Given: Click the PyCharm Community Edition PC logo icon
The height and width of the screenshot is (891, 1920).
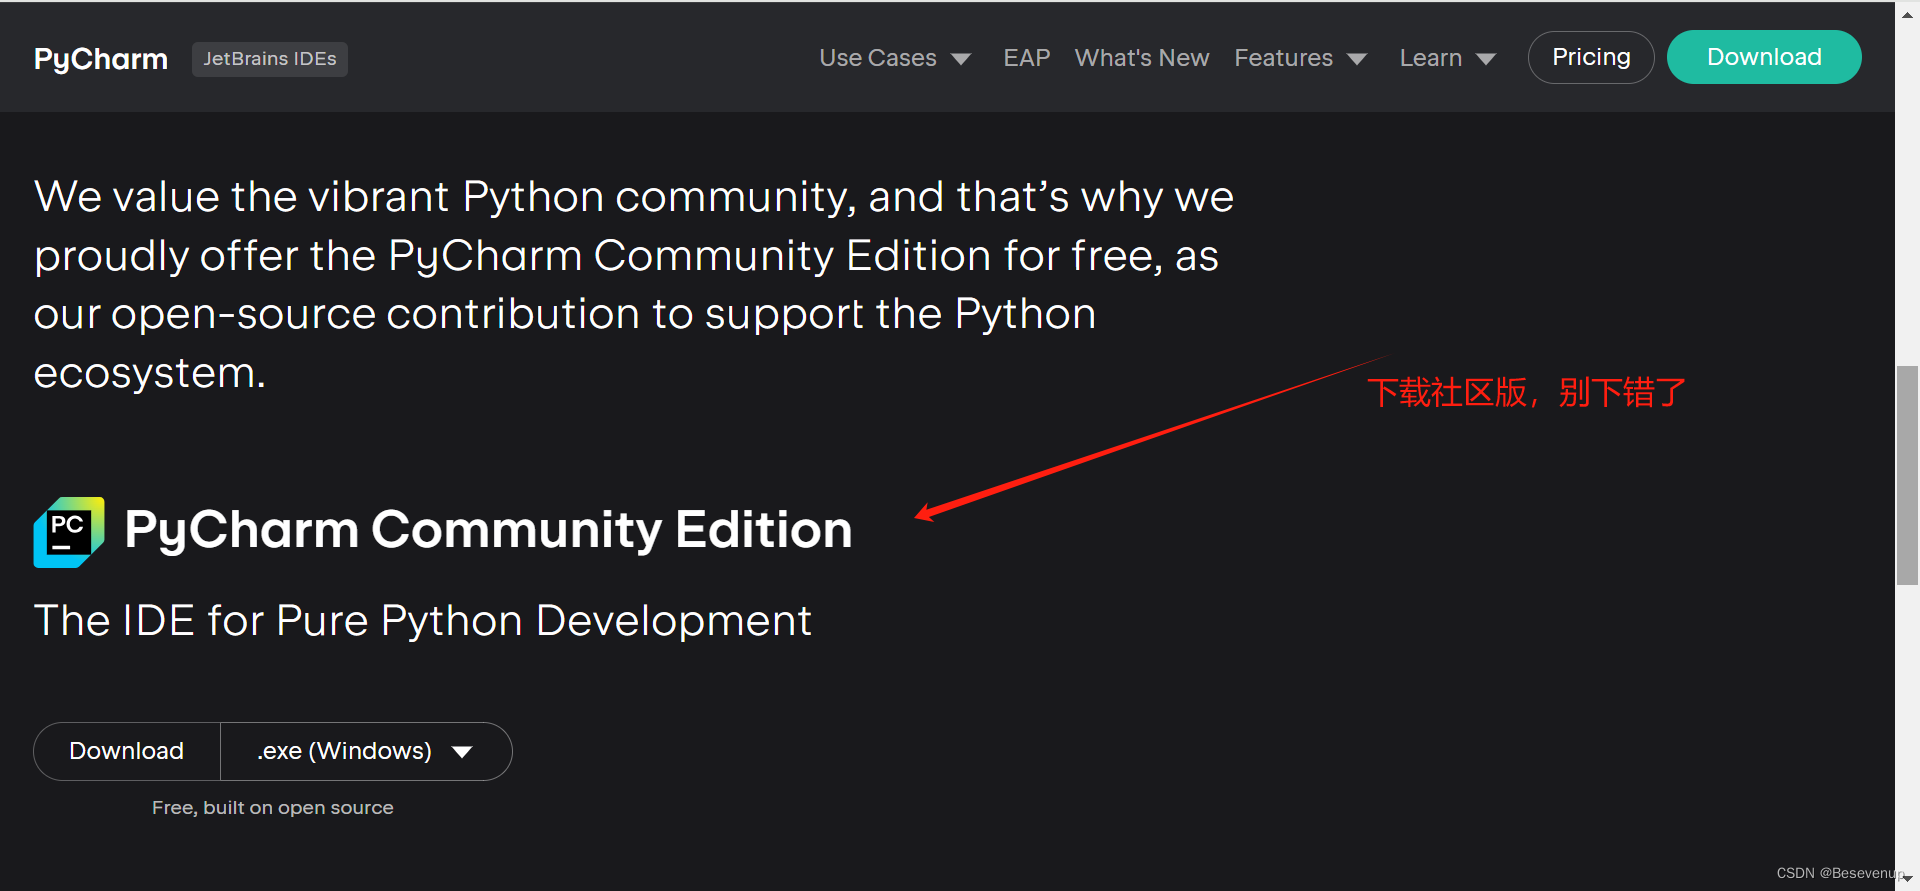Looking at the screenshot, I should (69, 532).
